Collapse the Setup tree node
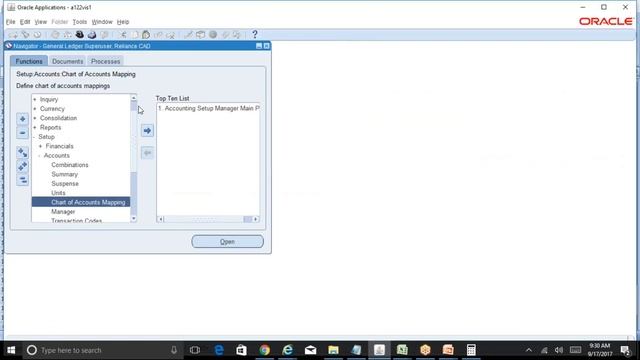640x360 pixels. click(34, 137)
